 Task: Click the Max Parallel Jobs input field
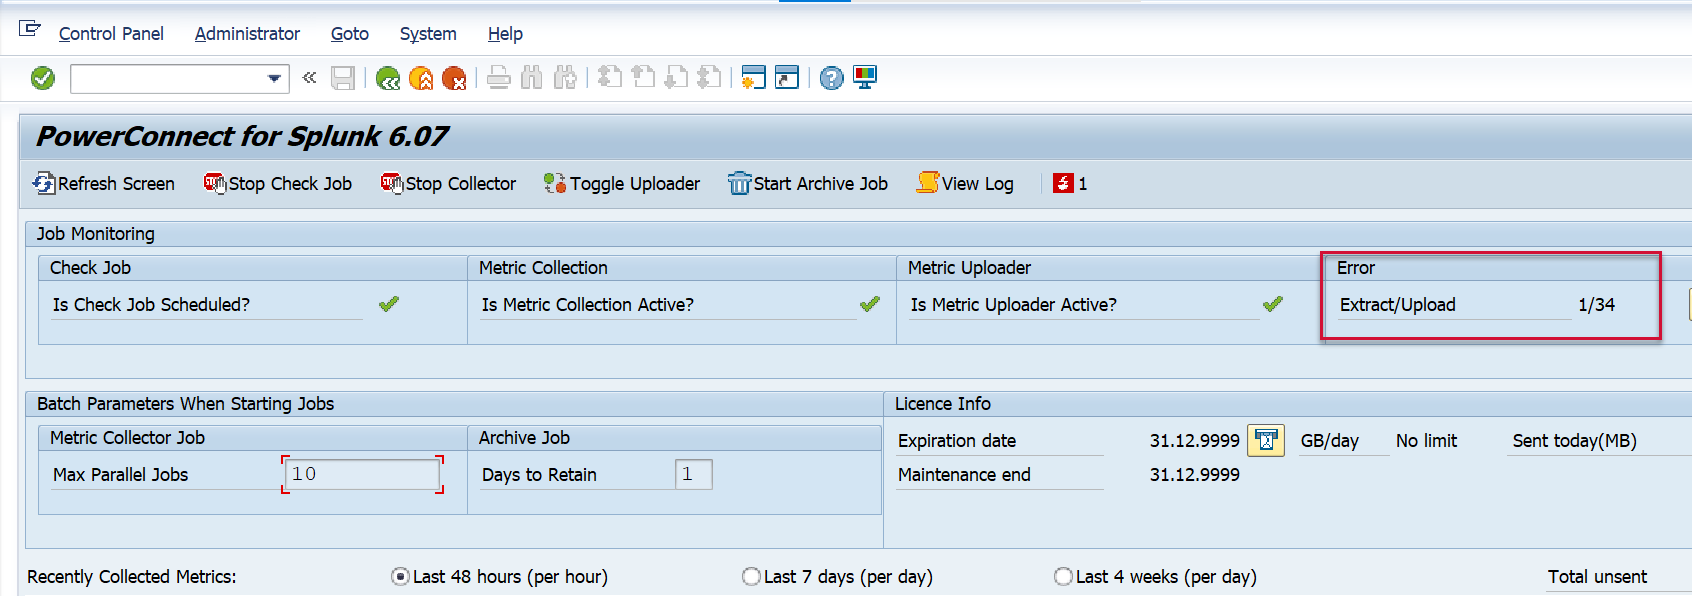click(x=362, y=474)
